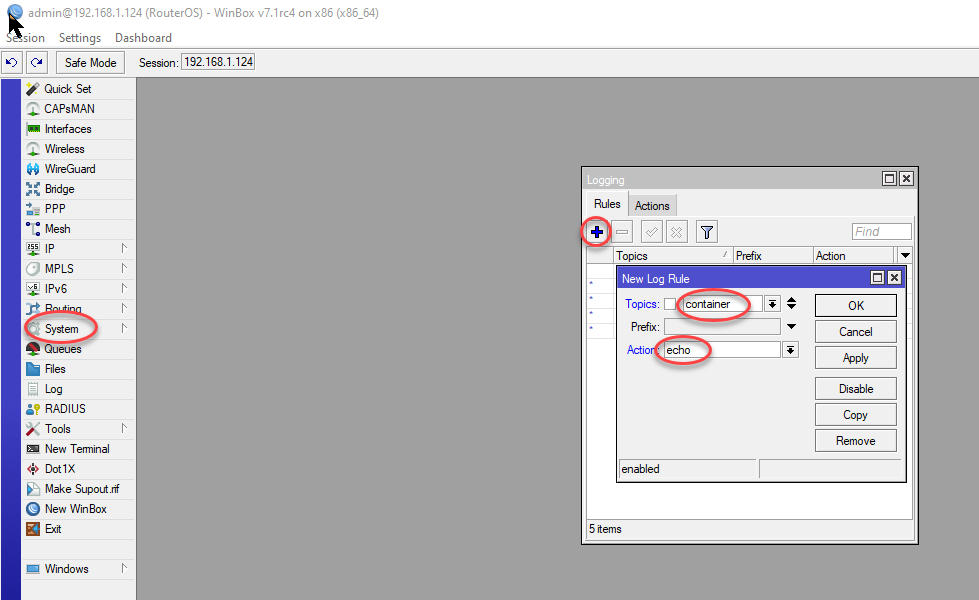
Task: Enable selected rule with checkmark button
Action: [651, 232]
